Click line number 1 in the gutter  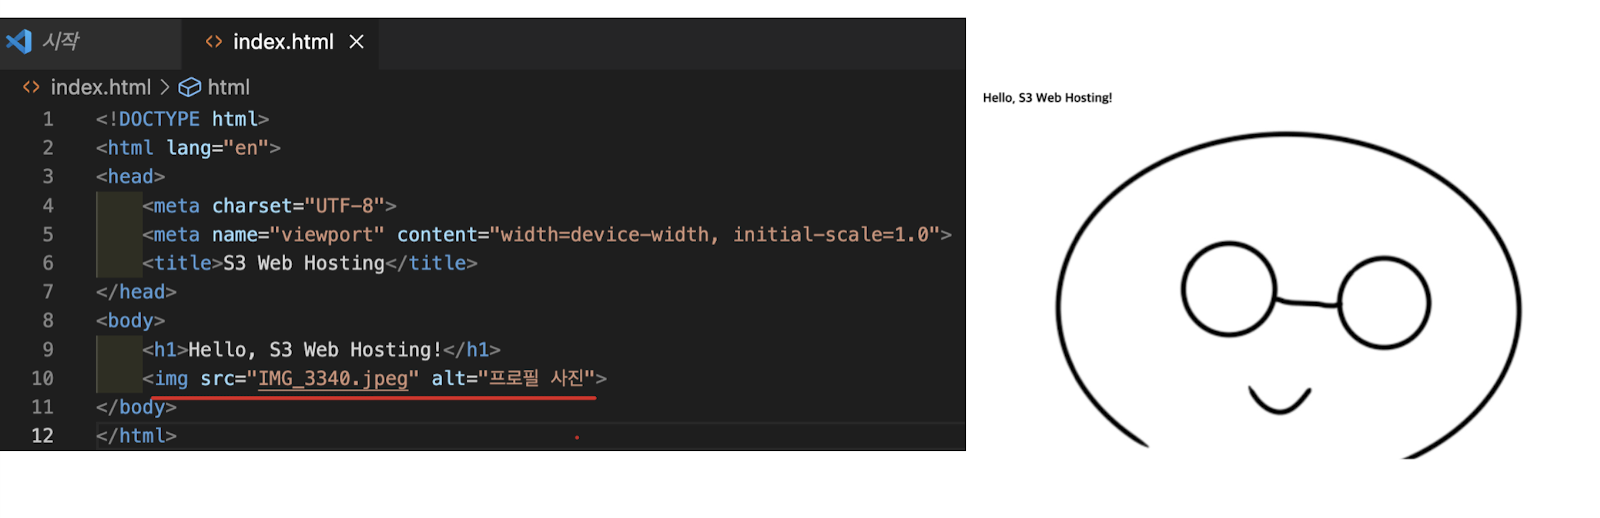coord(48,119)
